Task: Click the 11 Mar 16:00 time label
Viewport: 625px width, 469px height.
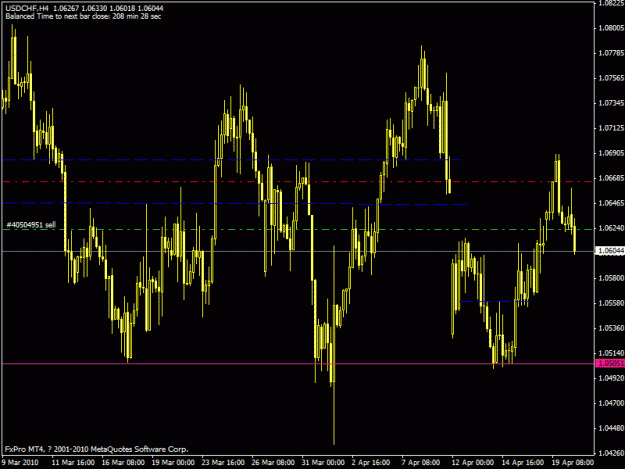Action: pos(73,463)
